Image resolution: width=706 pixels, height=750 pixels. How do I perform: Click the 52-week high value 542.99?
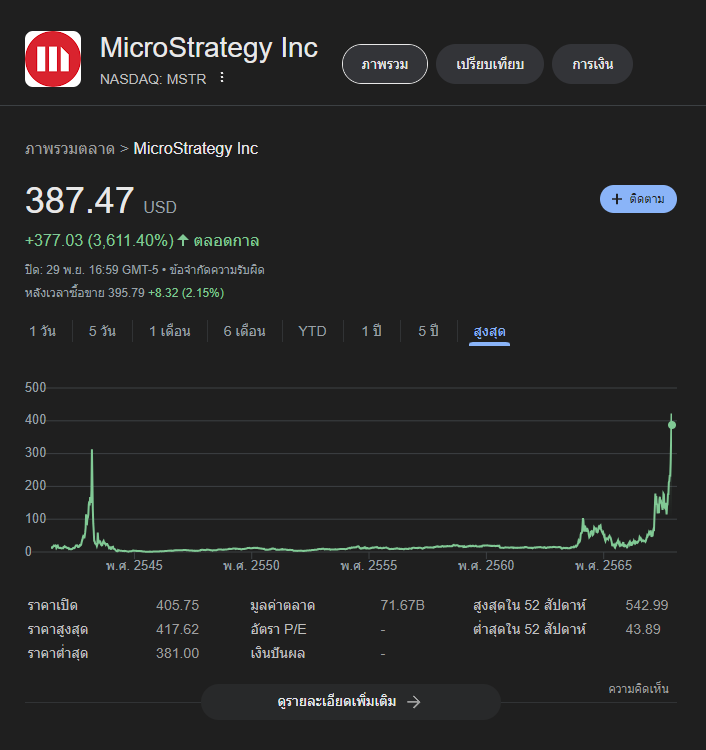(647, 605)
